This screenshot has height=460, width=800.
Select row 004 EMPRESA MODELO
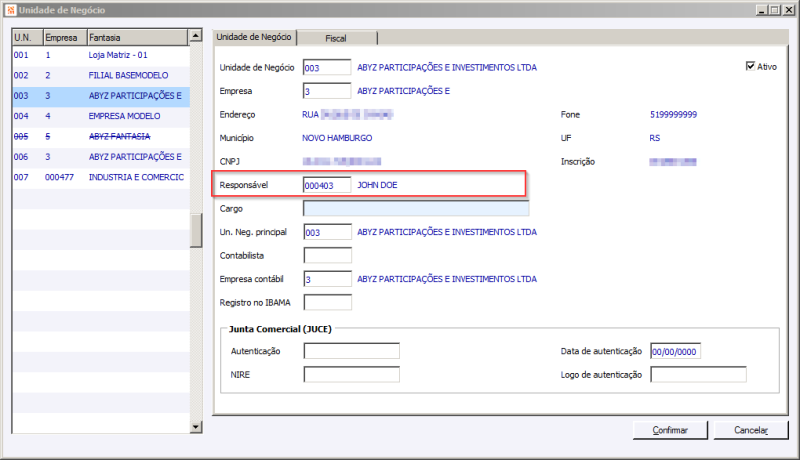click(x=101, y=116)
